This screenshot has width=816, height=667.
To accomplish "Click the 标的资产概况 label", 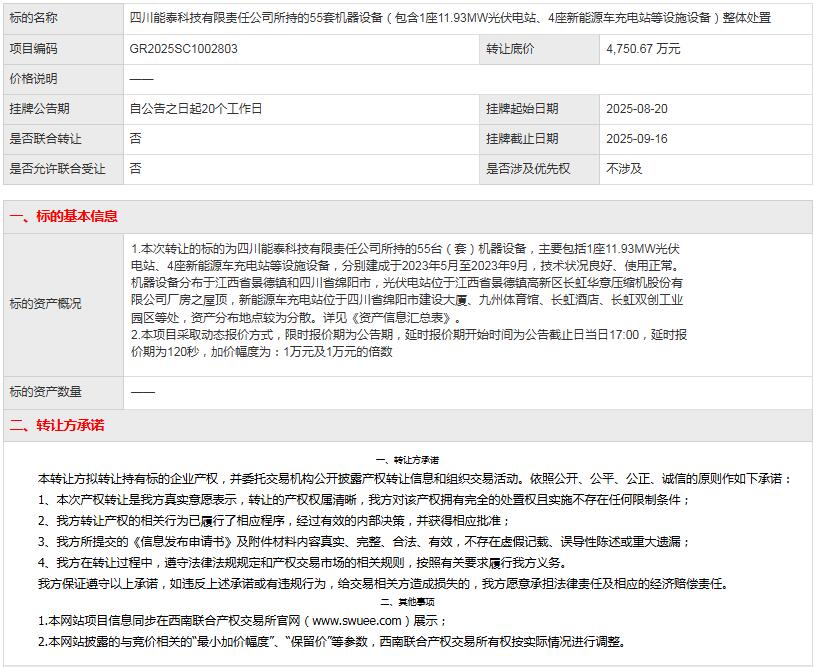I will (45, 304).
